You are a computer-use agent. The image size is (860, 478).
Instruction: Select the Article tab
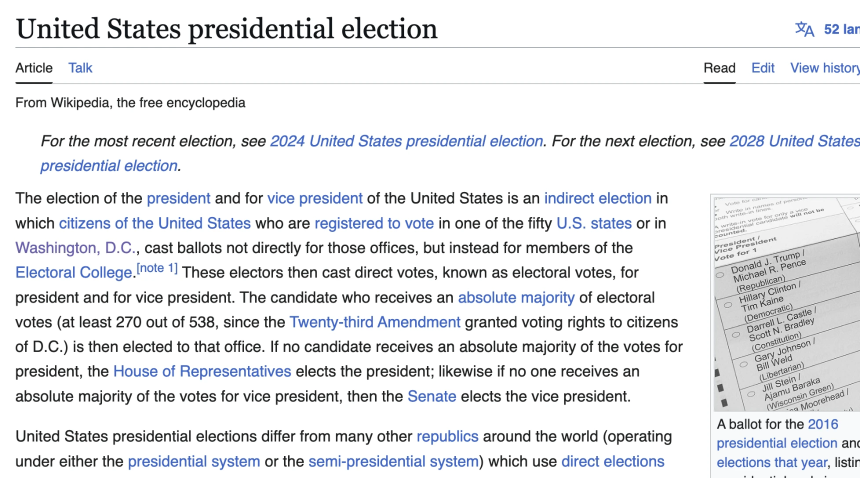coord(34,68)
